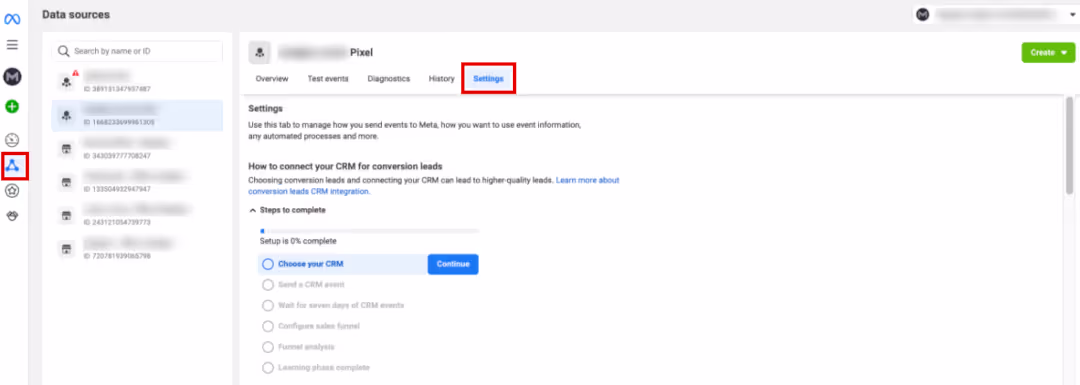Screen dimensions: 1080x385
Task: Select Configure sales funnel step circle
Action: (268, 326)
